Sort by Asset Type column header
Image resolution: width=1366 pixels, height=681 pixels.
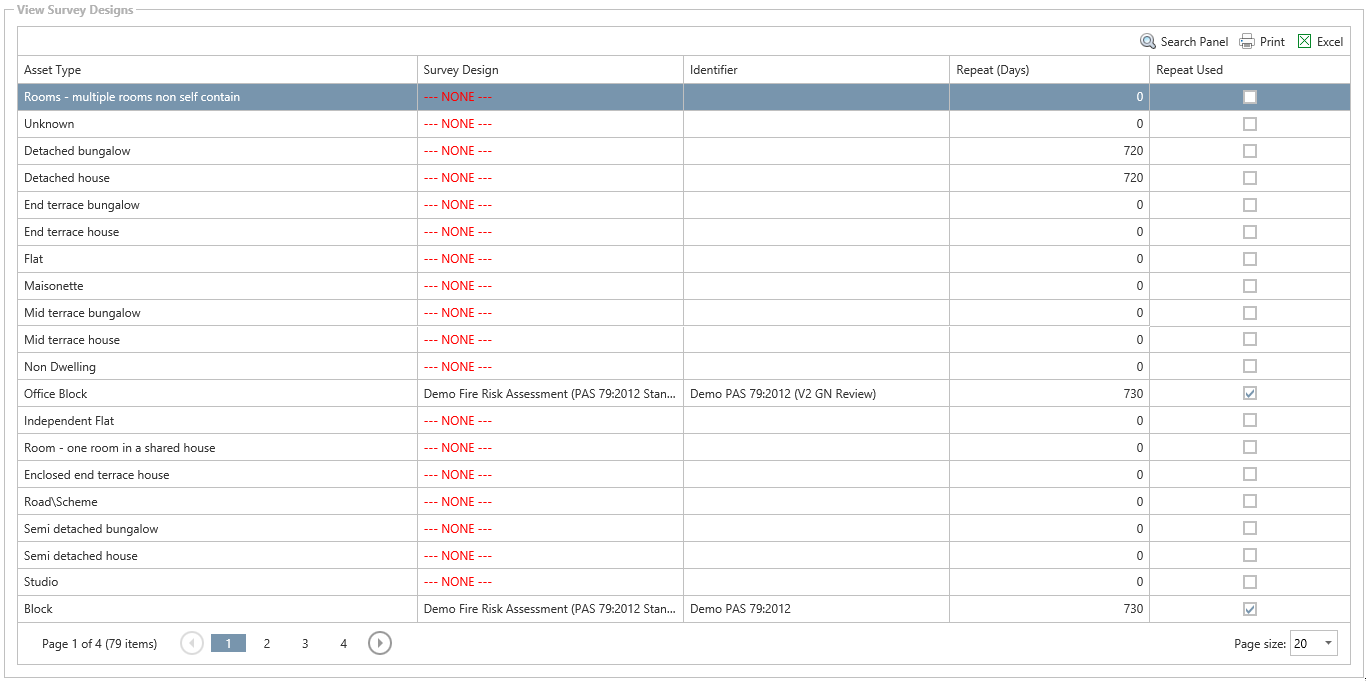tap(53, 70)
